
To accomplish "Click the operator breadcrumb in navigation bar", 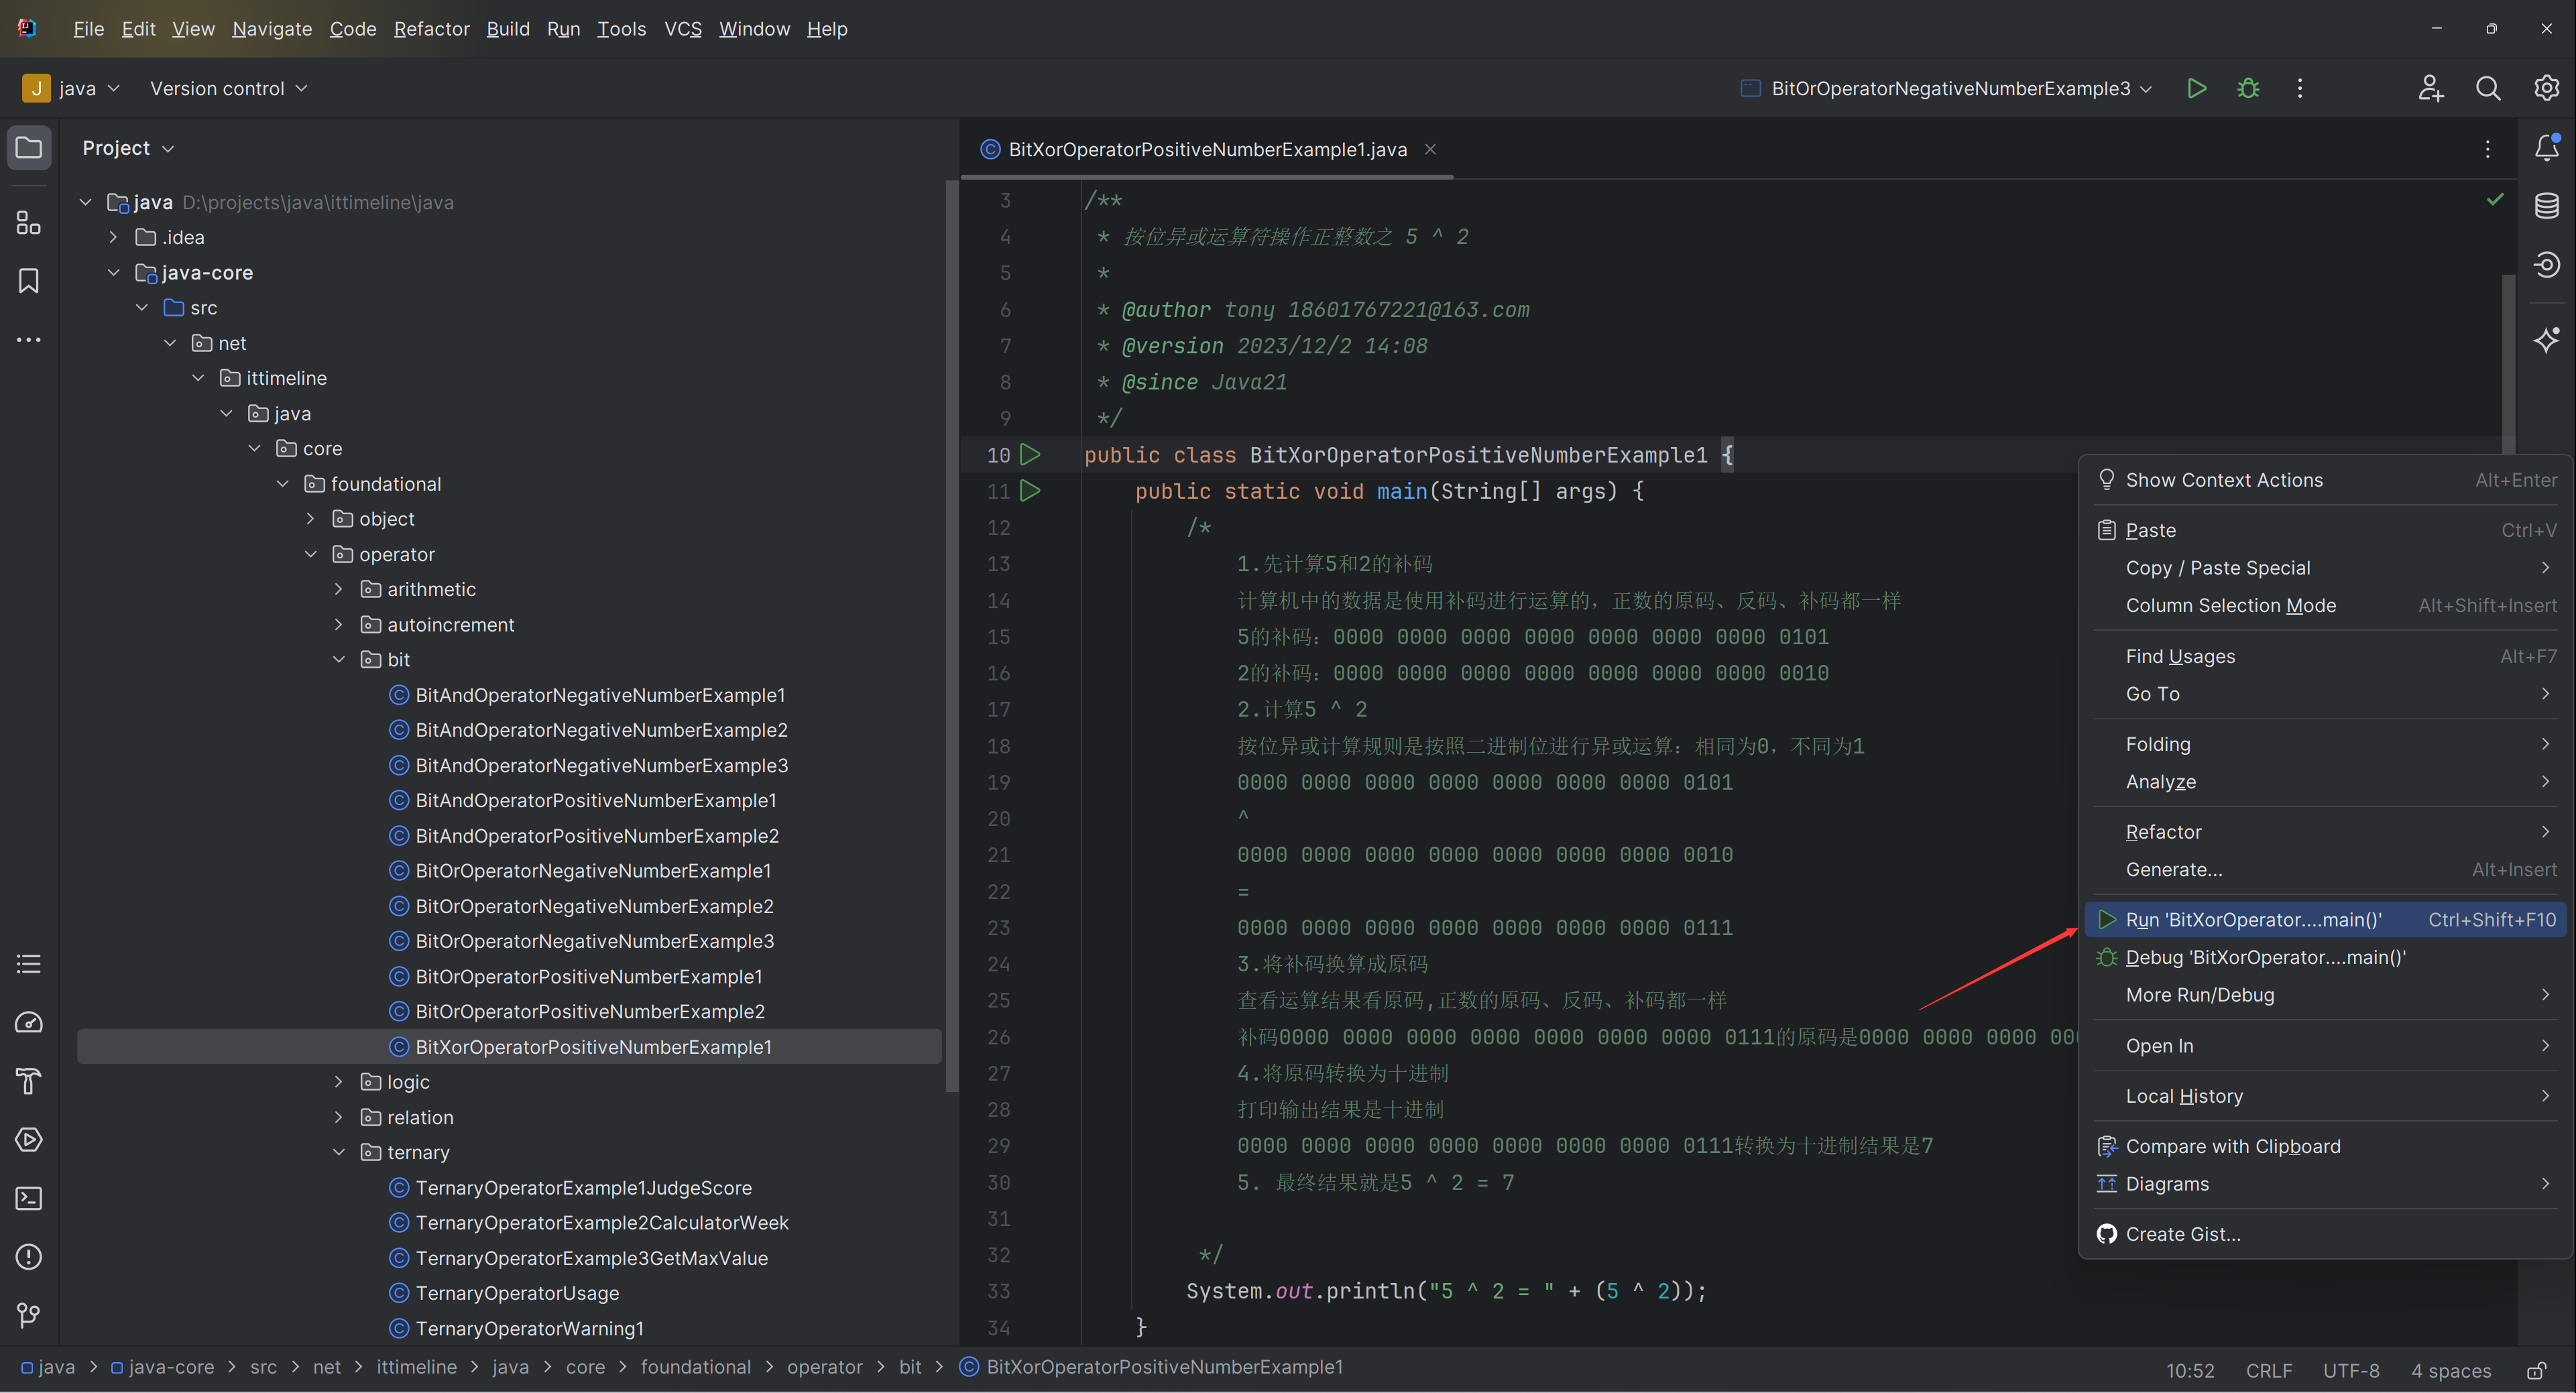I will pyautogui.click(x=824, y=1367).
